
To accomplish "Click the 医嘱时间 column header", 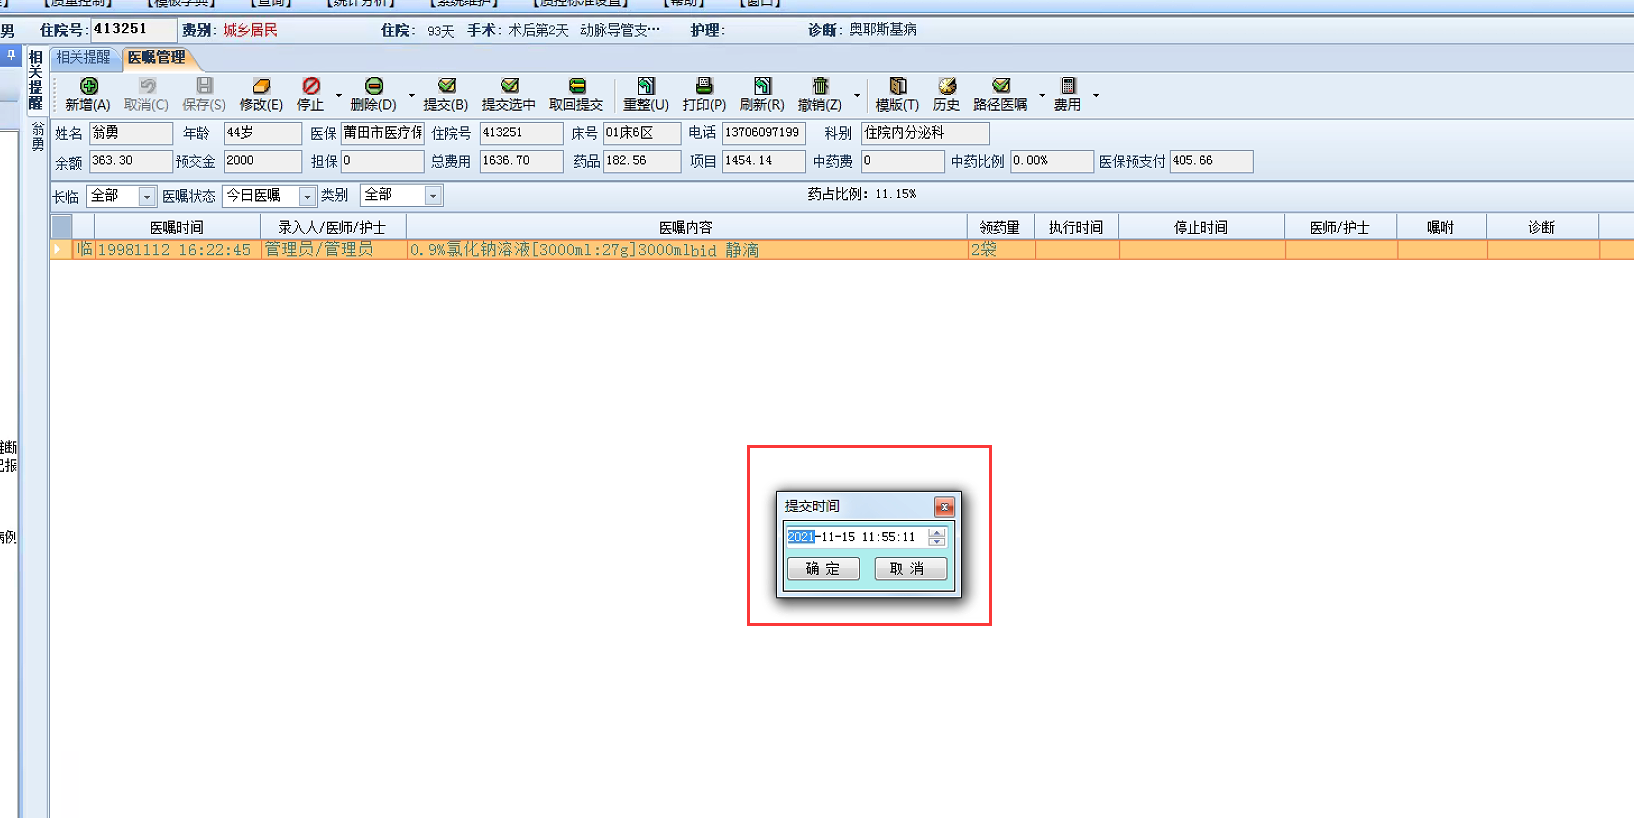I will click(177, 227).
